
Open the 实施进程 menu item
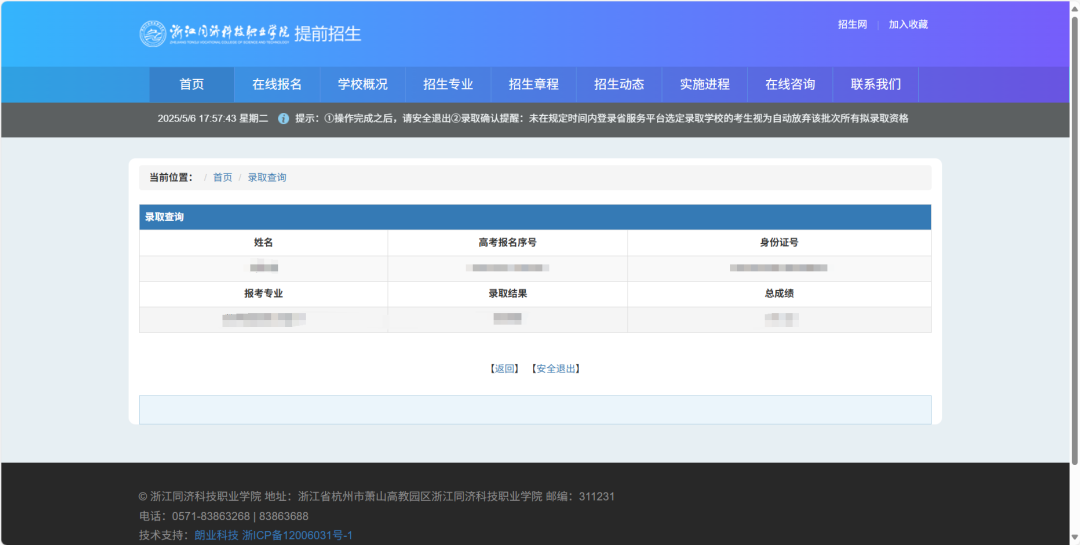pos(704,84)
